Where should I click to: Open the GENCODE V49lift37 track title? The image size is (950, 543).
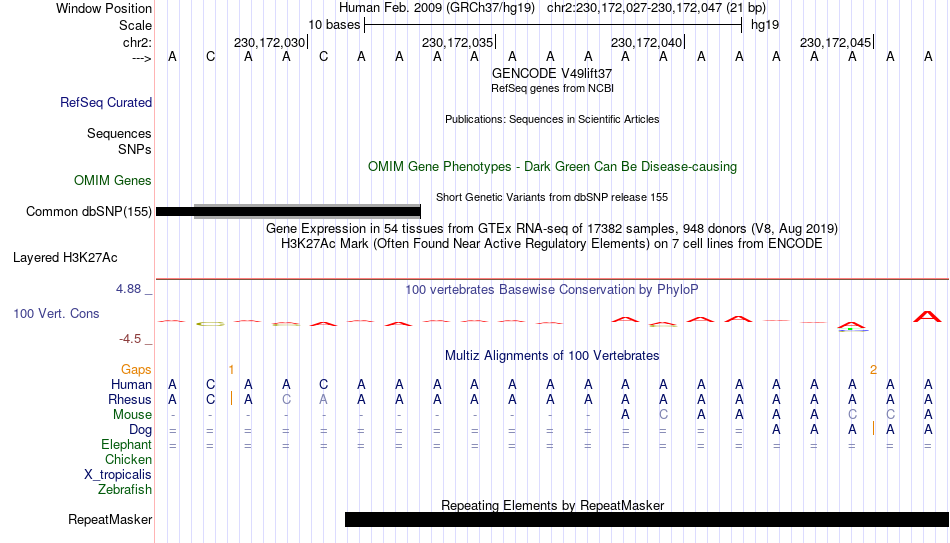click(x=552, y=73)
